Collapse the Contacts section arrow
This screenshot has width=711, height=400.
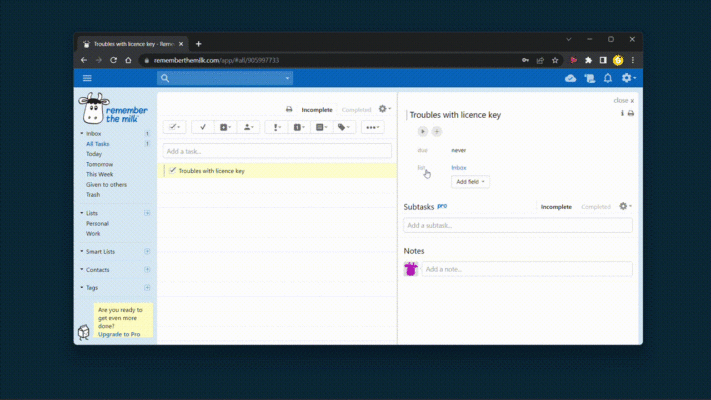[x=82, y=269]
